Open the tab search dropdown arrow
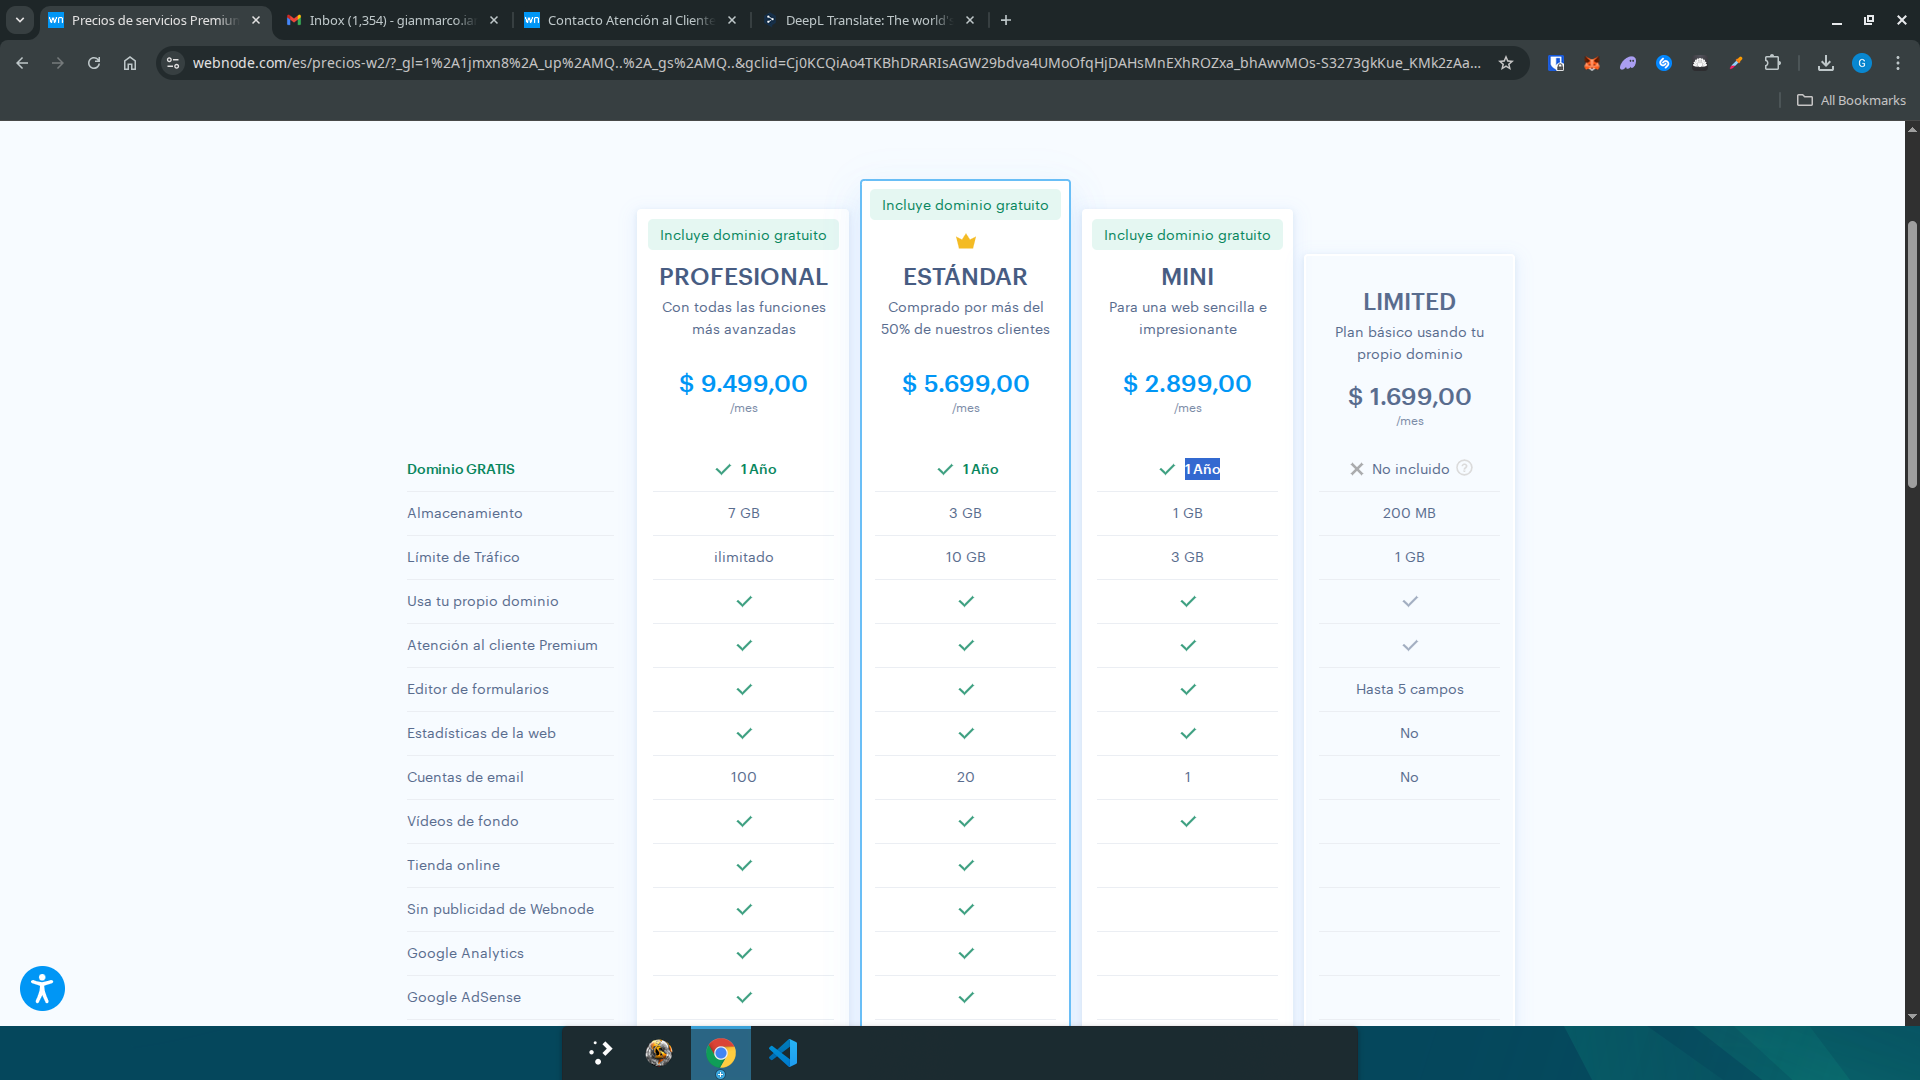 (19, 20)
